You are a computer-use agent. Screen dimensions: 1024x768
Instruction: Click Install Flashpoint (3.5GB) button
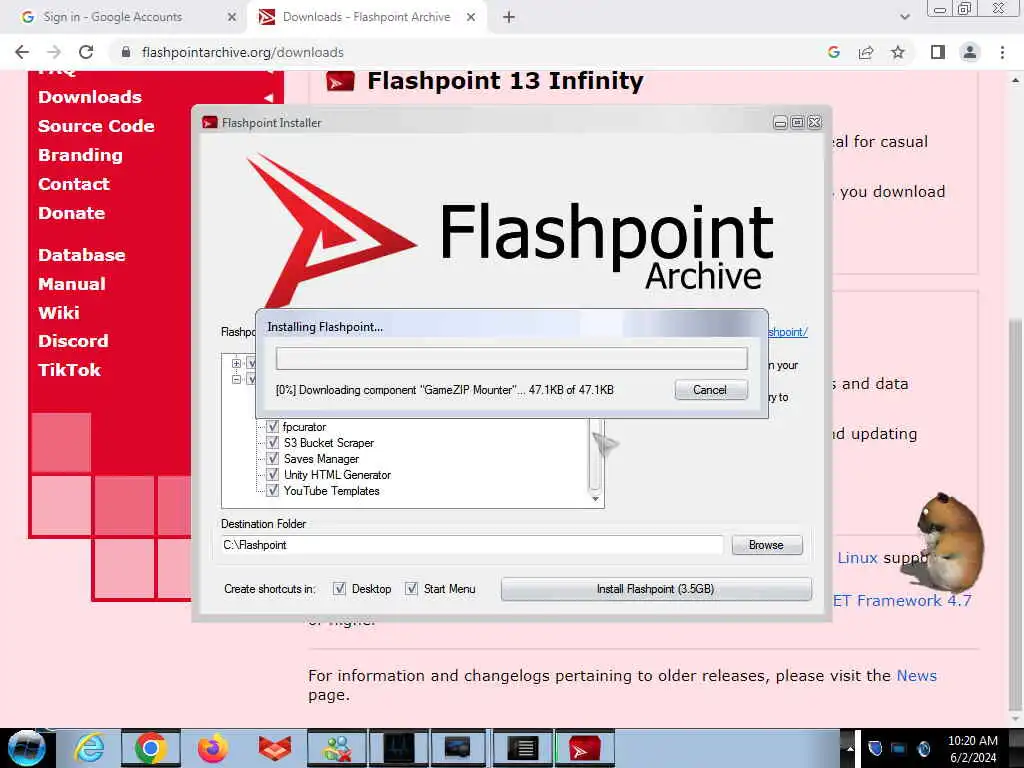click(656, 589)
